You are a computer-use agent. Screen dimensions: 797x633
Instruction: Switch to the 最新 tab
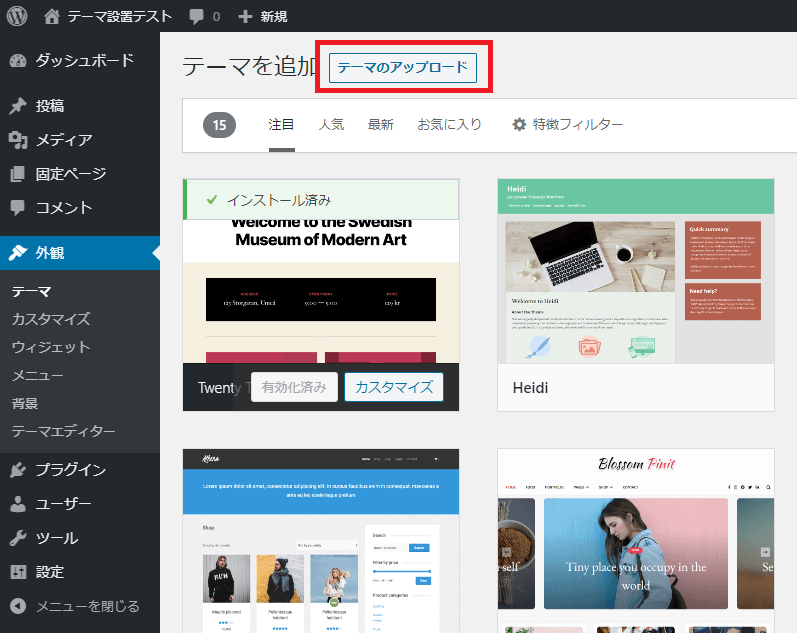[380, 125]
